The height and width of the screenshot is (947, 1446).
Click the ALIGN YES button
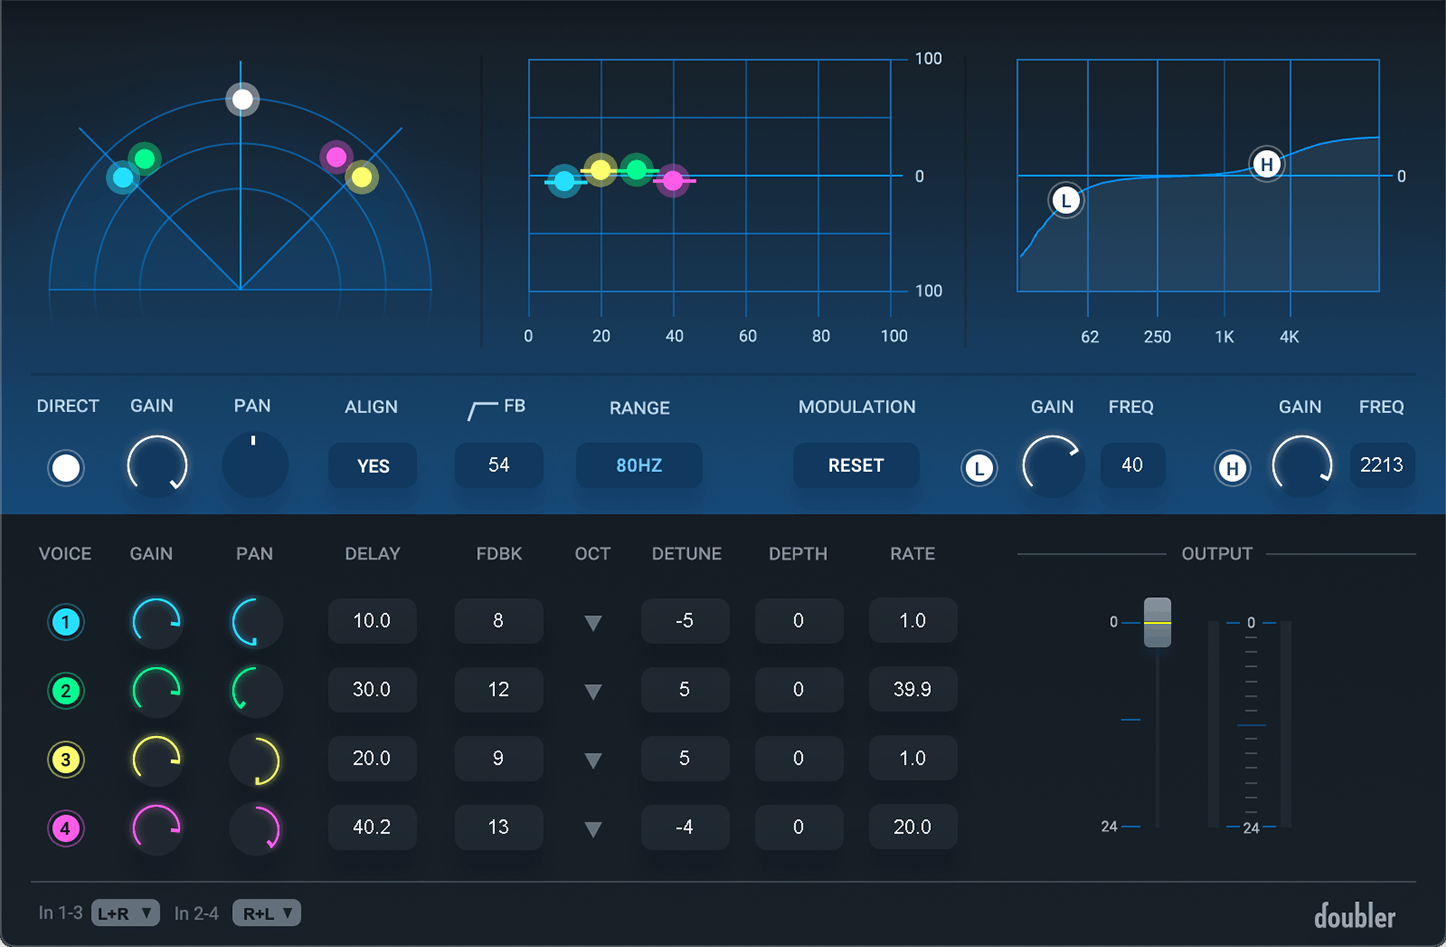tap(372, 465)
